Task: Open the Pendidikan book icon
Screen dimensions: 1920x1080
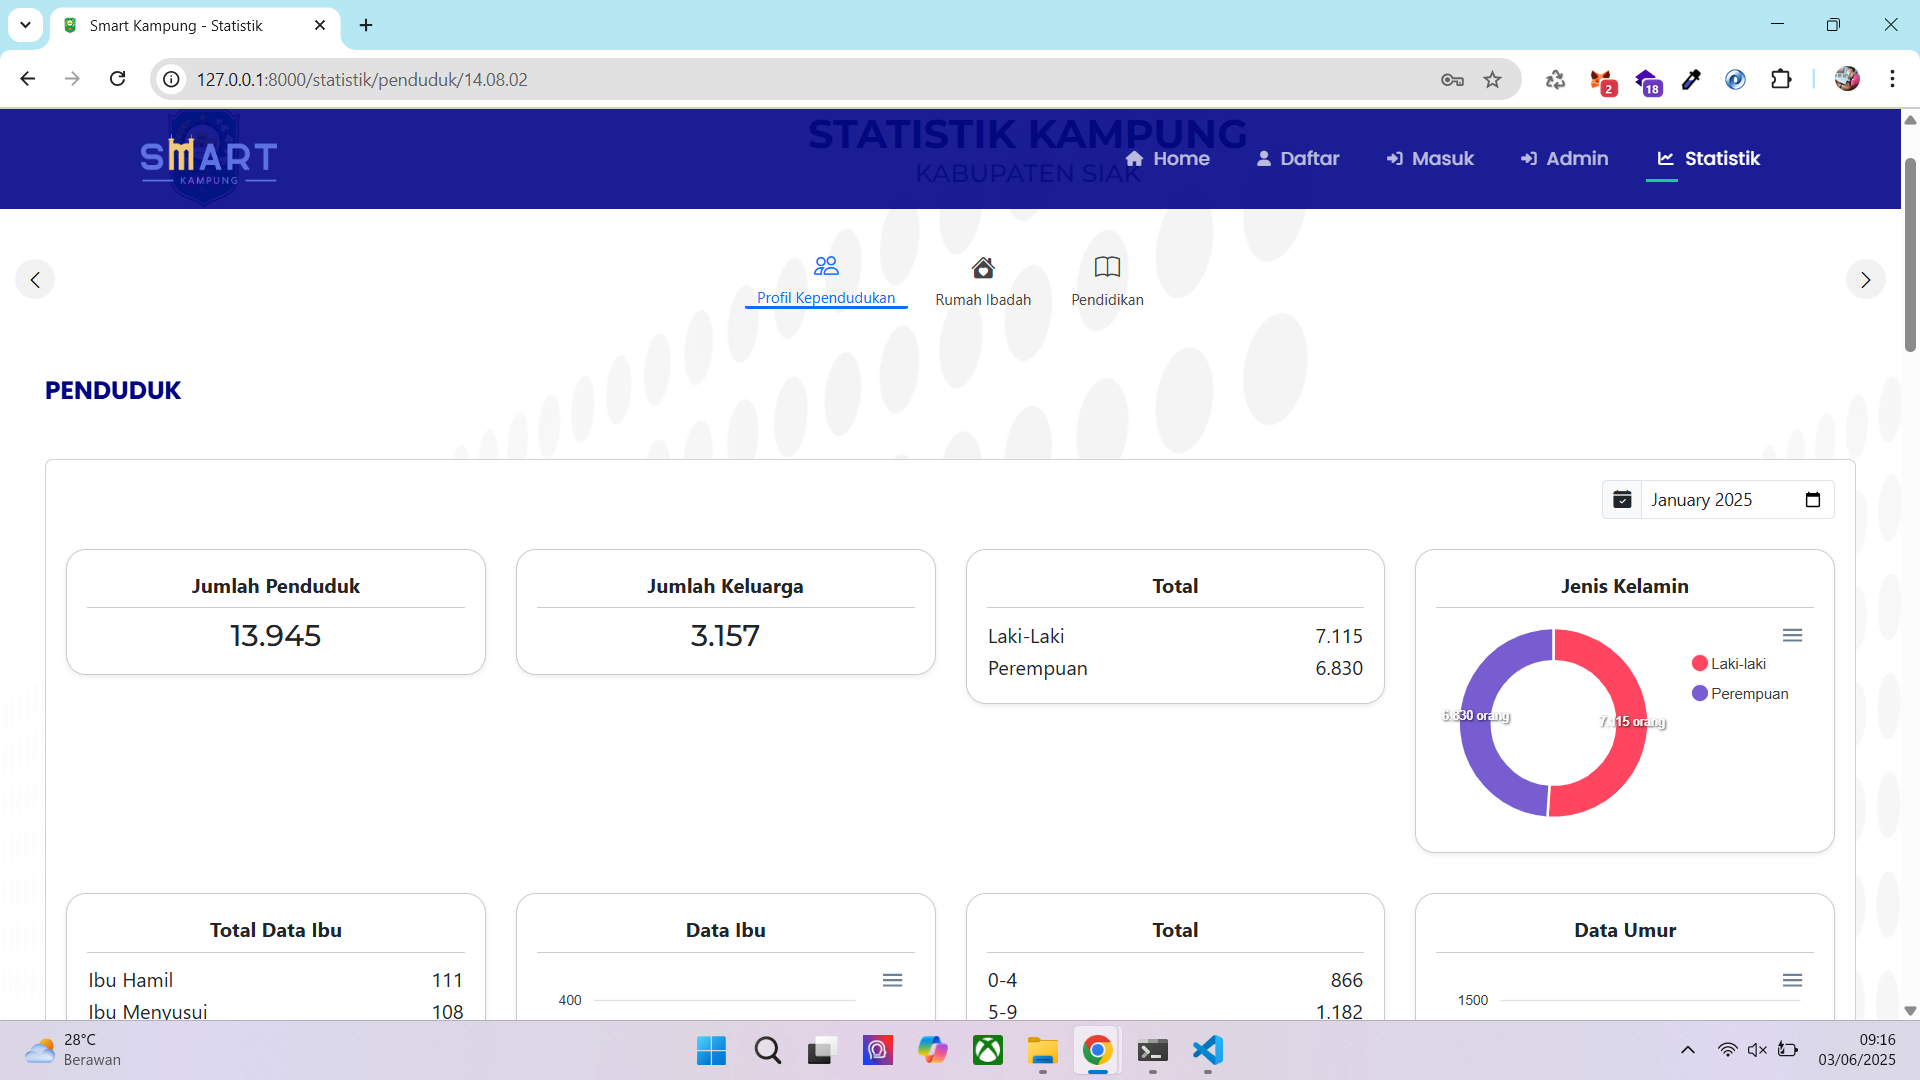Action: coord(1107,267)
